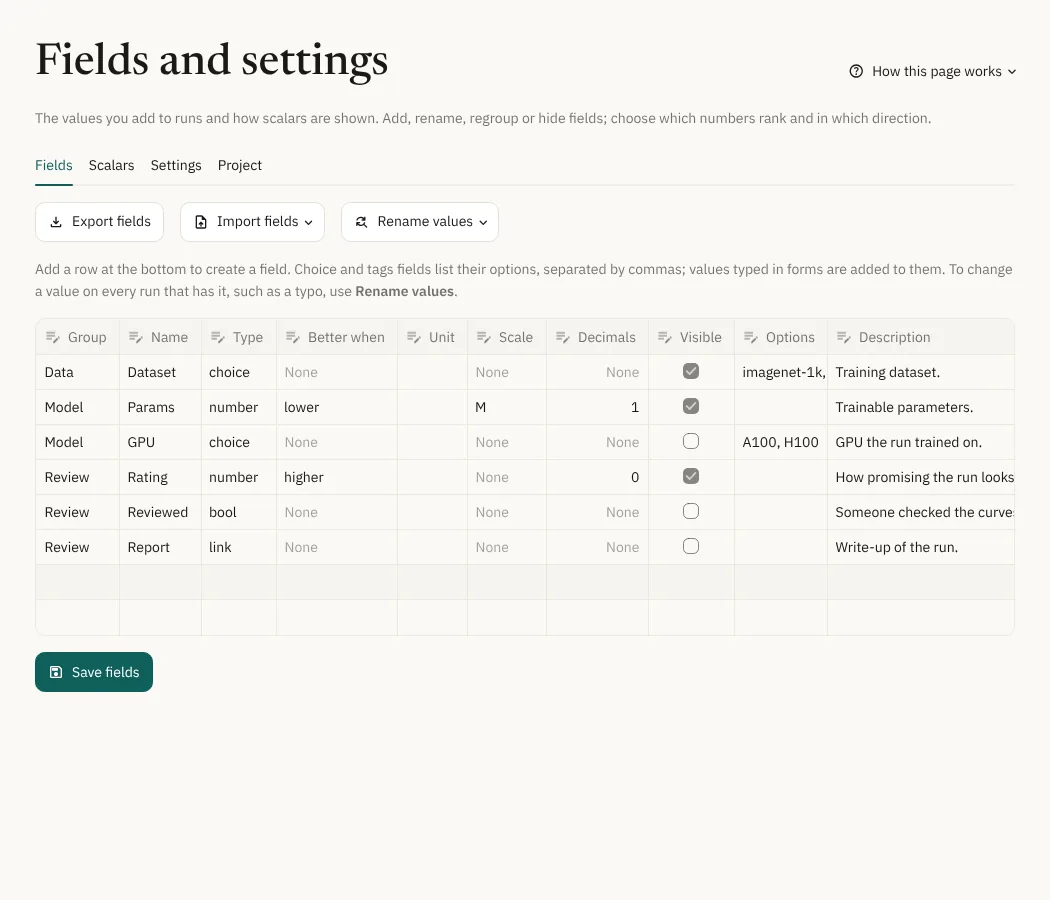Click the Rename values button label
This screenshot has width=1050, height=900.
pos(425,222)
